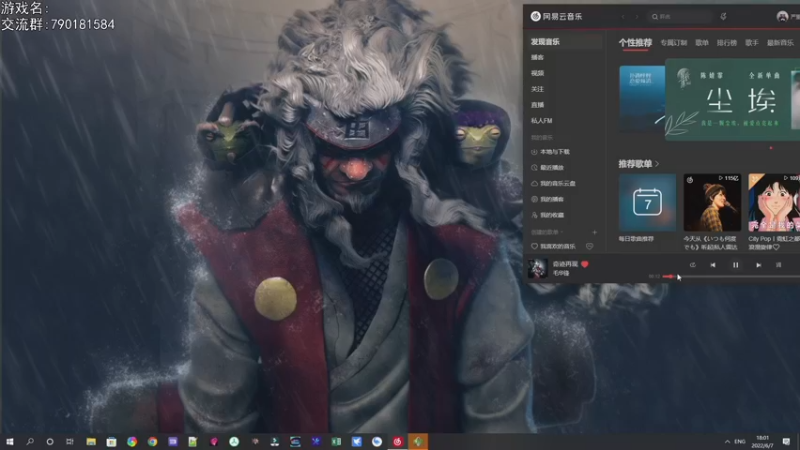Image resolution: width=800 pixels, height=450 pixels.
Task: Click the City Pop playlist title text
Action: click(x=773, y=242)
